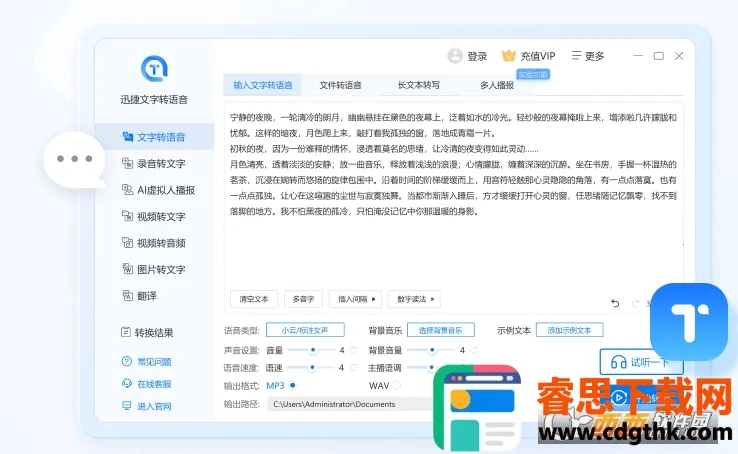Open the 更多 menu
The height and width of the screenshot is (454, 738).
588,56
